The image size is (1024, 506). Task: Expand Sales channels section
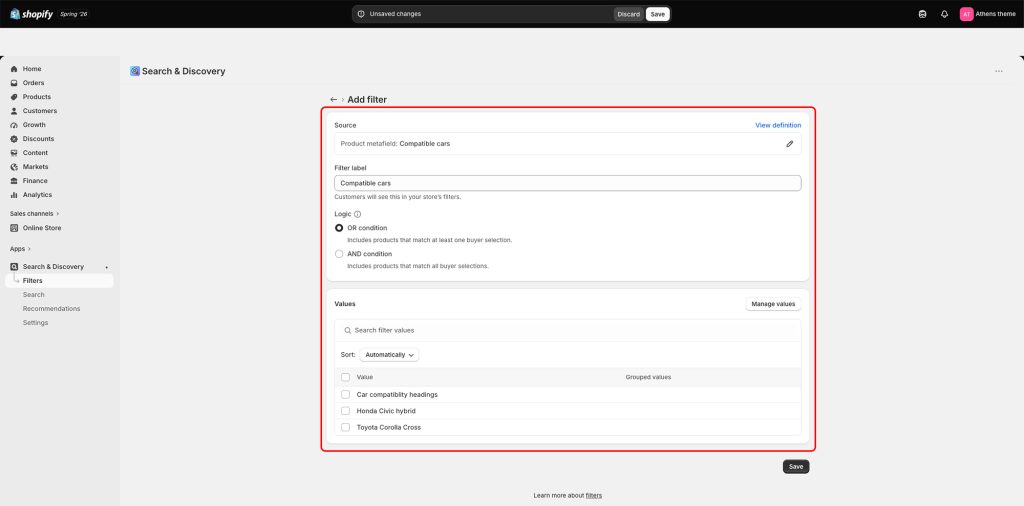coord(34,213)
